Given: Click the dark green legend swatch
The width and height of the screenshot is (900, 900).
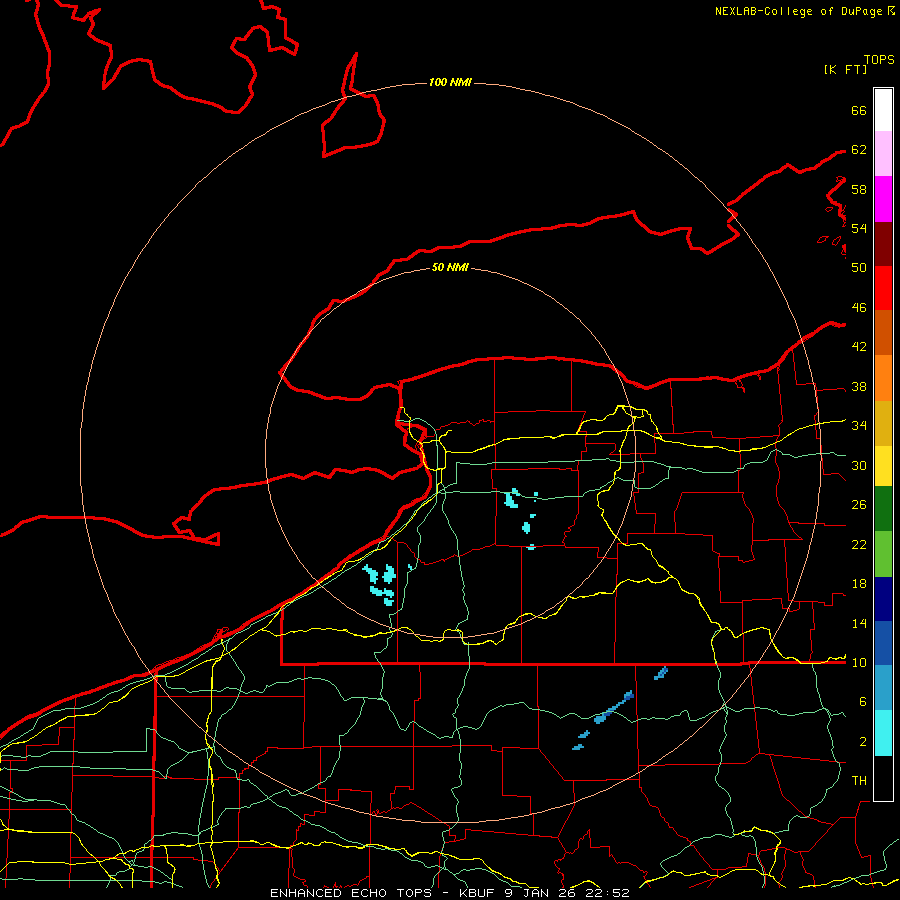Looking at the screenshot, I should (883, 509).
